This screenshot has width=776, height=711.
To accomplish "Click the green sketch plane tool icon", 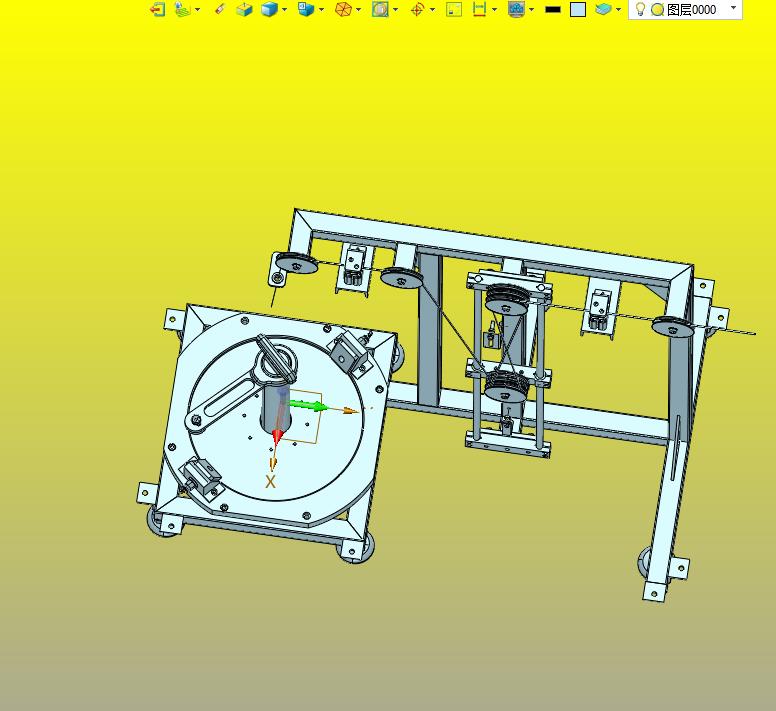I will pos(183,9).
